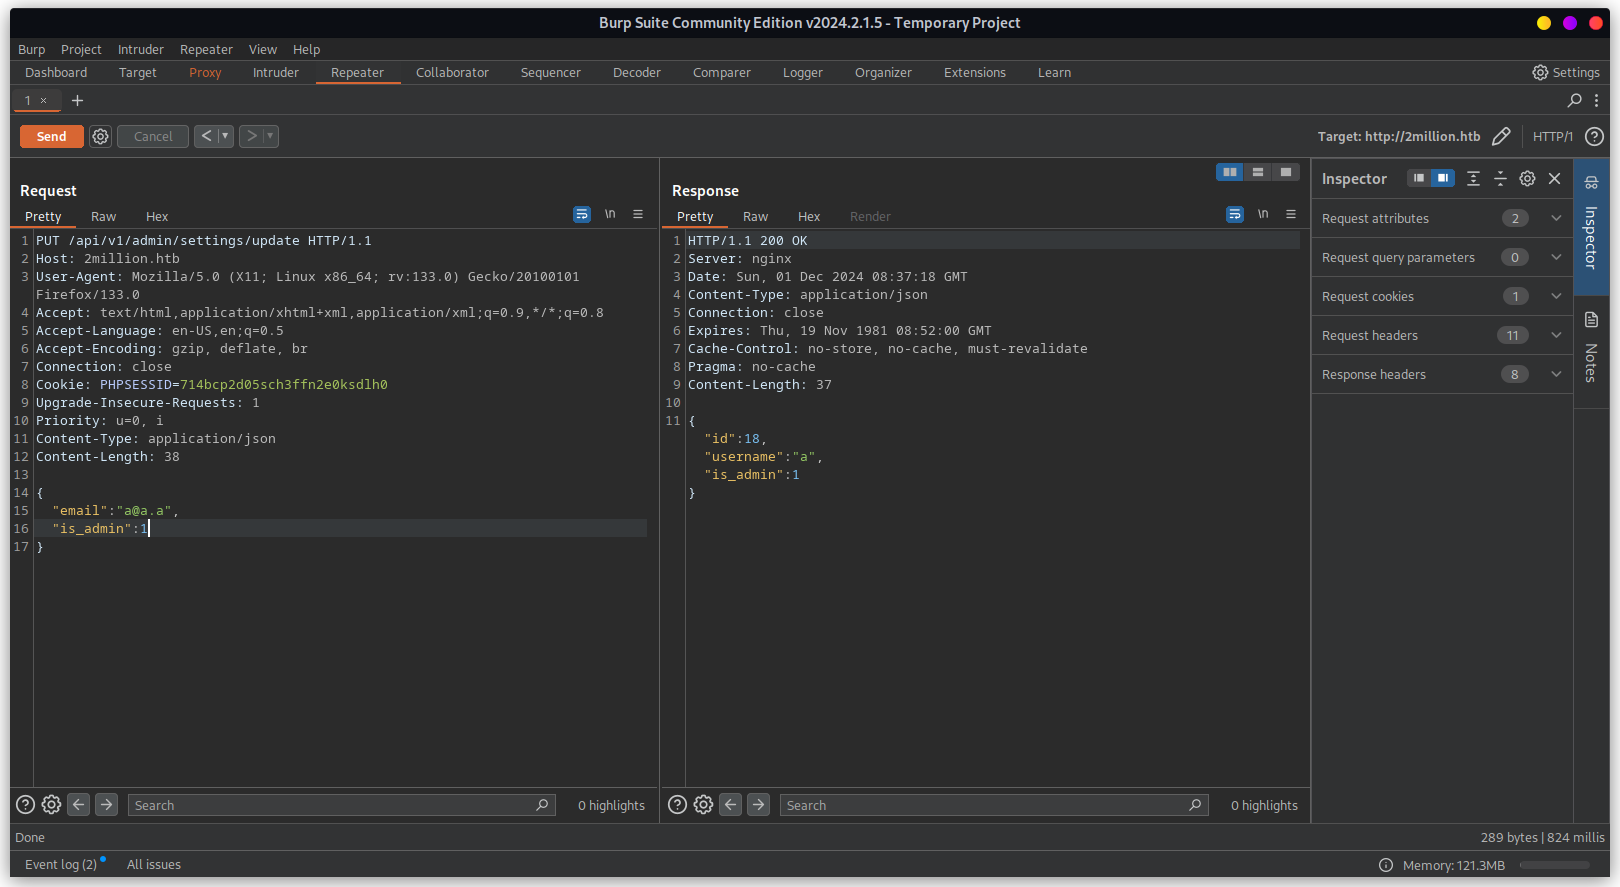The width and height of the screenshot is (1620, 887).
Task: Click the memory usage bar
Action: [x=1554, y=865]
